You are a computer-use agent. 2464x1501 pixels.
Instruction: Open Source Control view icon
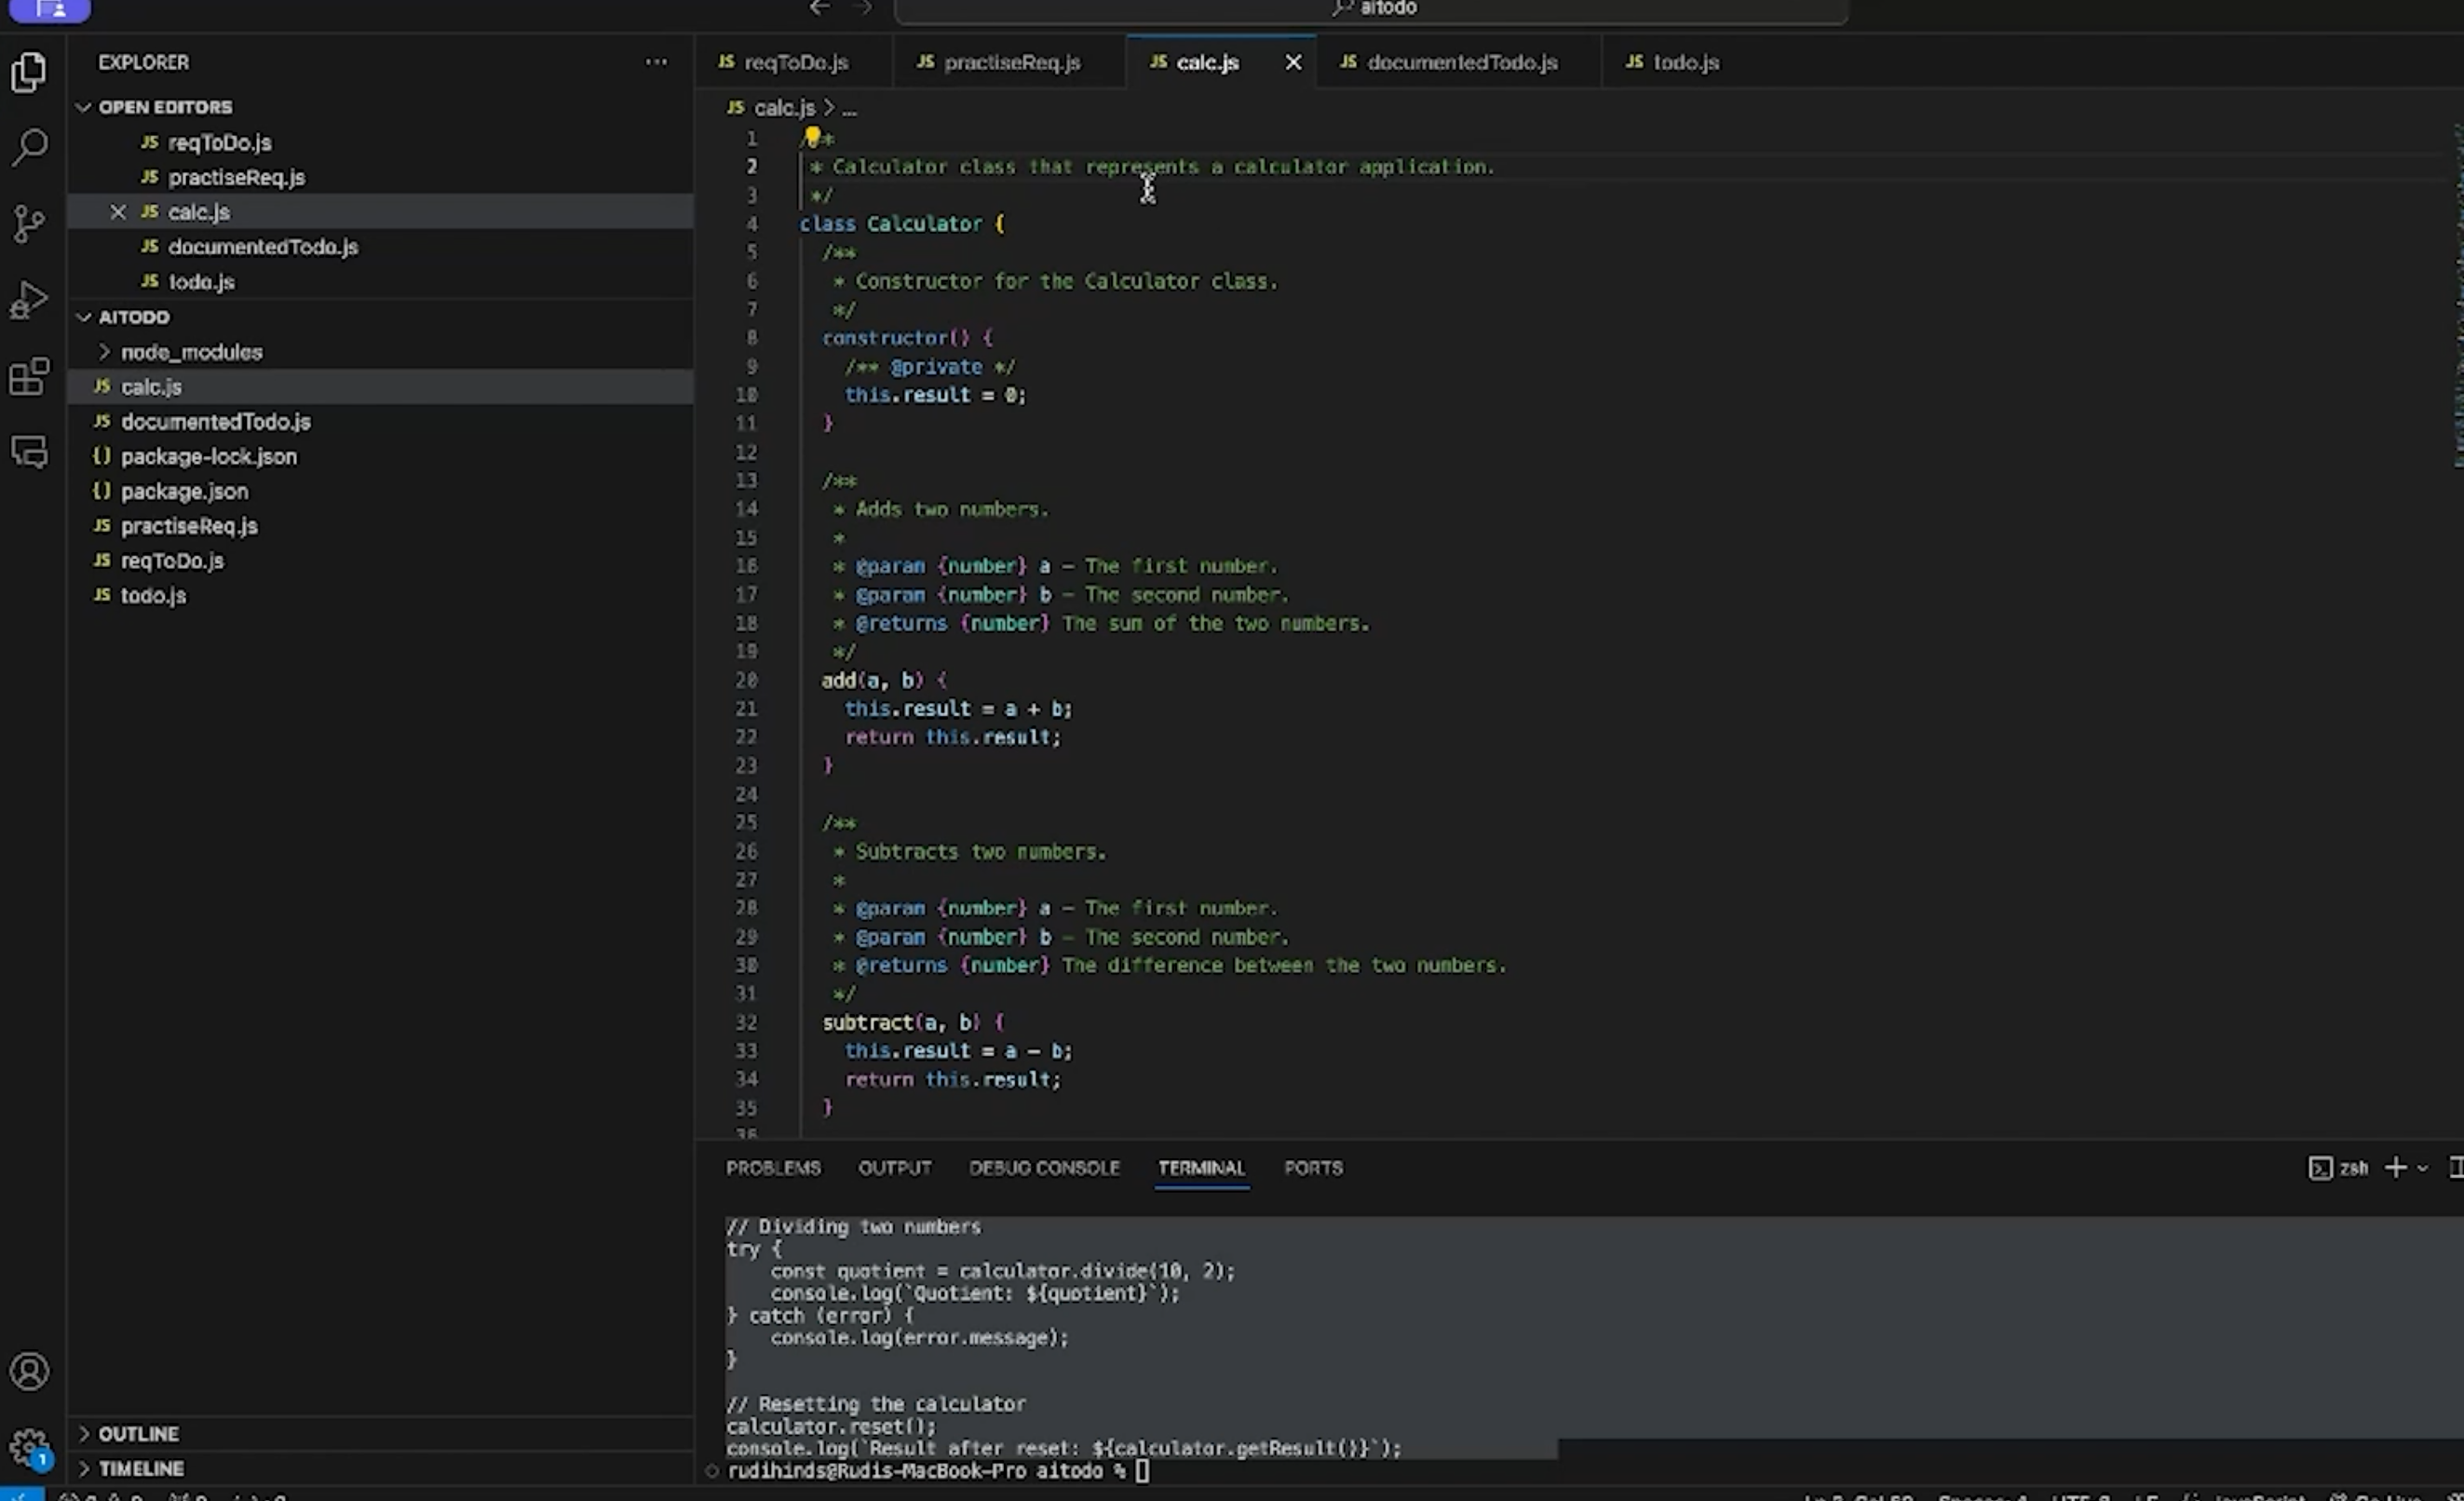(29, 224)
